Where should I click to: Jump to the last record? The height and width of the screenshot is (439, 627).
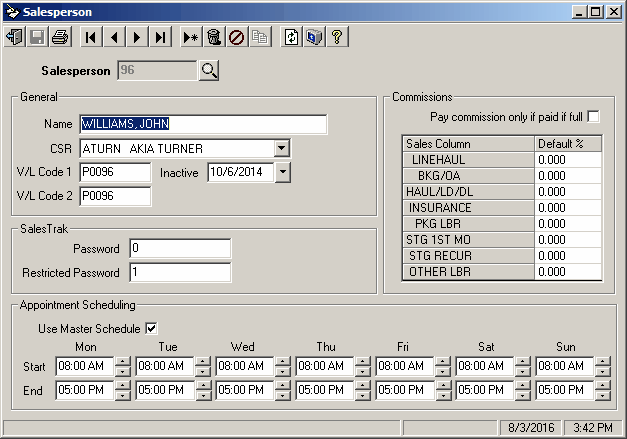pyautogui.click(x=160, y=38)
